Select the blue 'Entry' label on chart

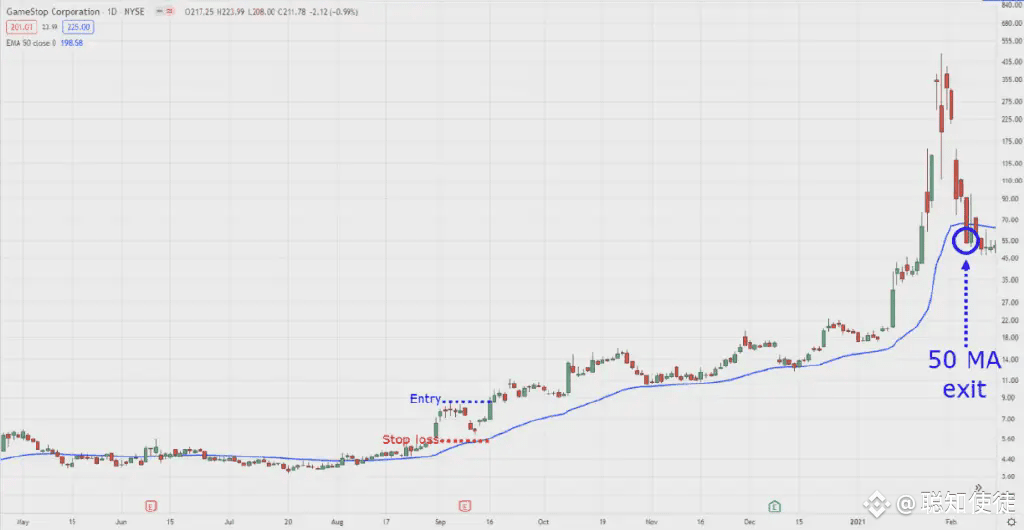[425, 399]
